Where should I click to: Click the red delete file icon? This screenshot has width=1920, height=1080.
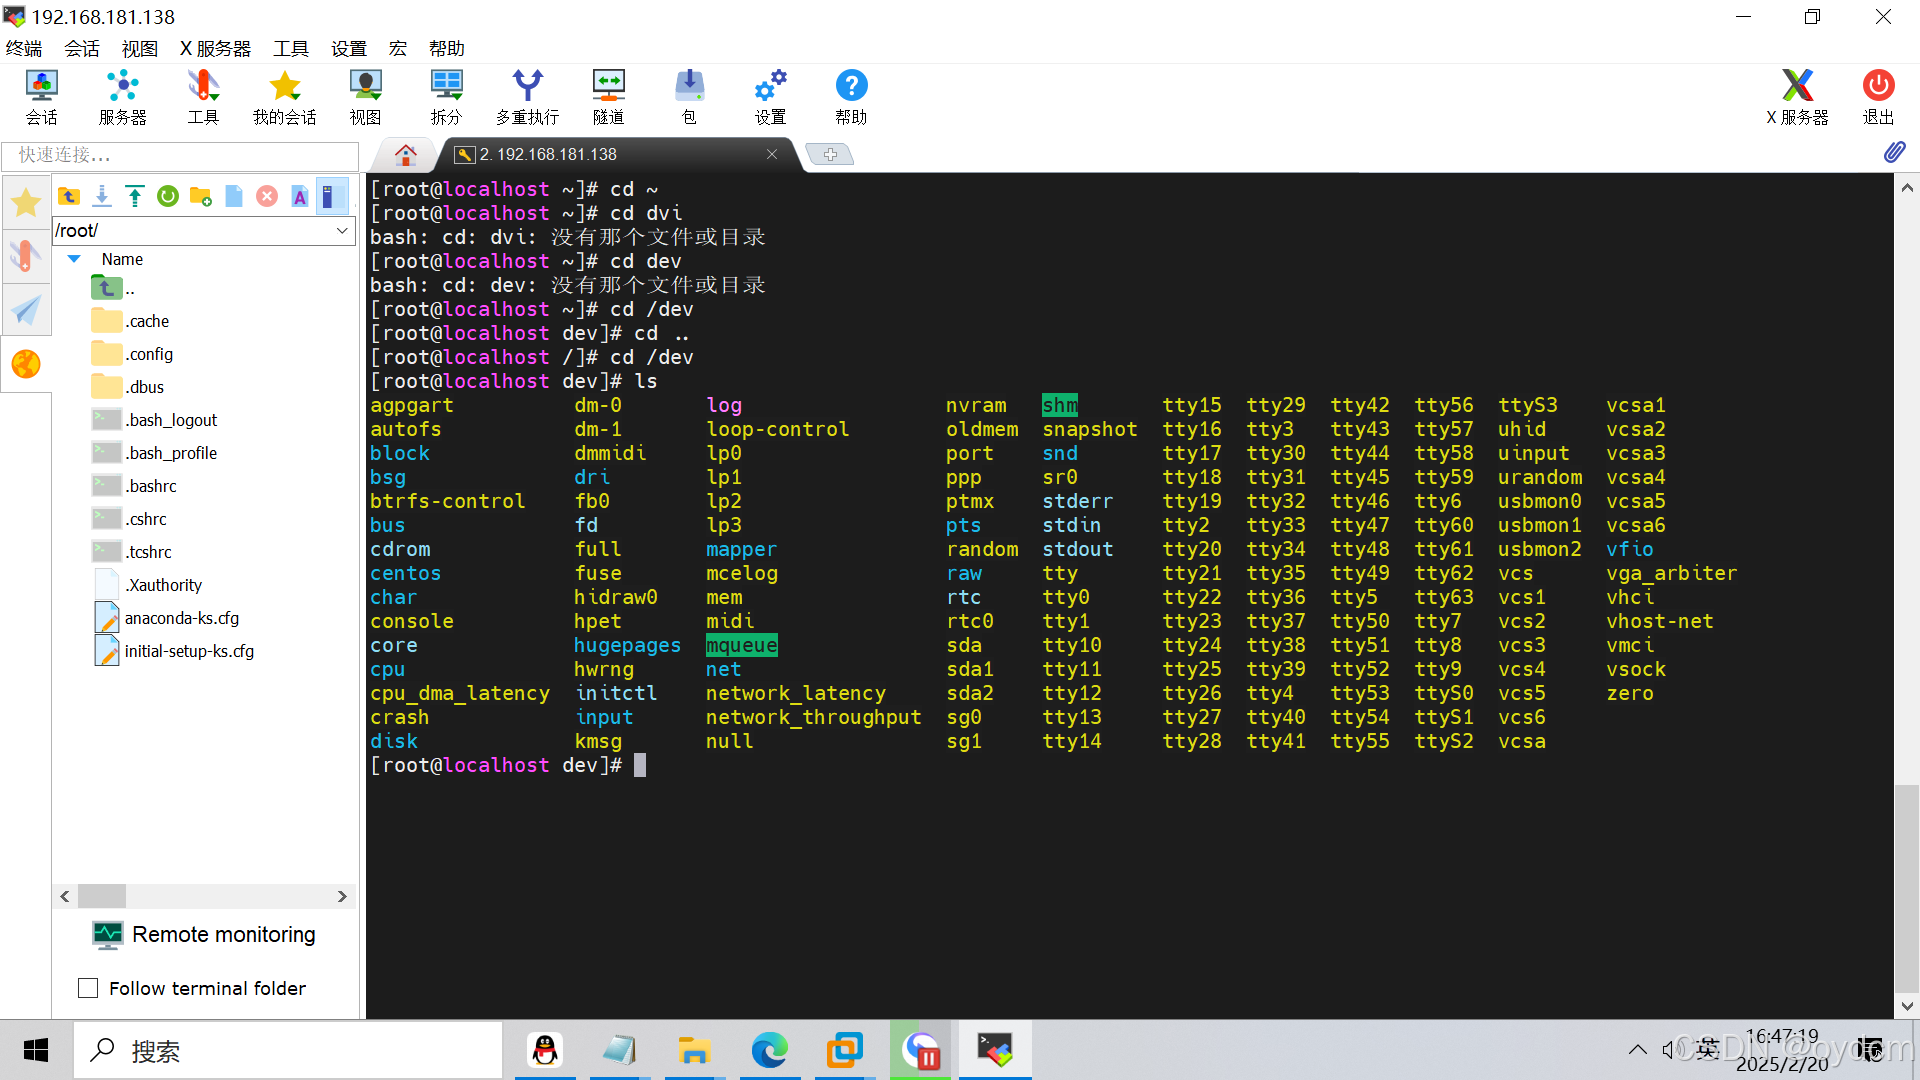point(267,196)
